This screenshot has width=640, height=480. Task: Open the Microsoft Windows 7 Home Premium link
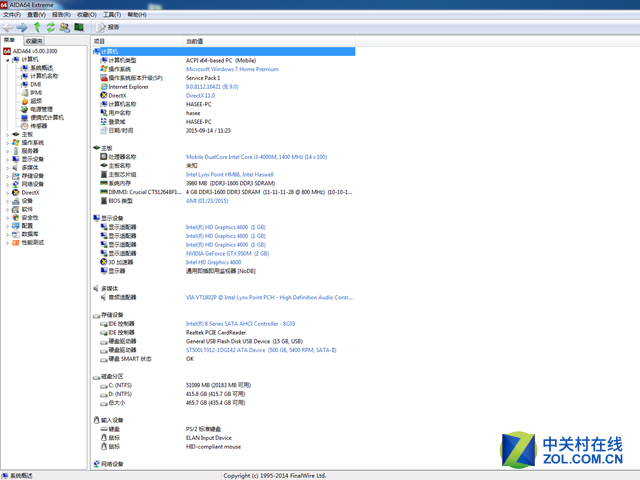point(232,69)
